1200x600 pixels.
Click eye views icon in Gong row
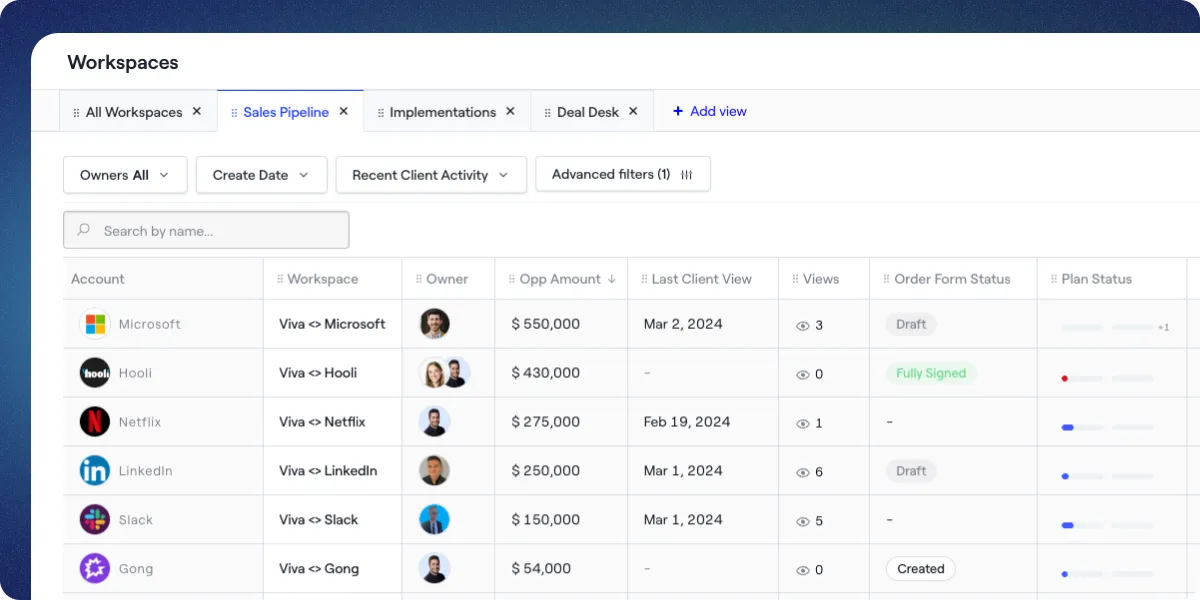(802, 571)
